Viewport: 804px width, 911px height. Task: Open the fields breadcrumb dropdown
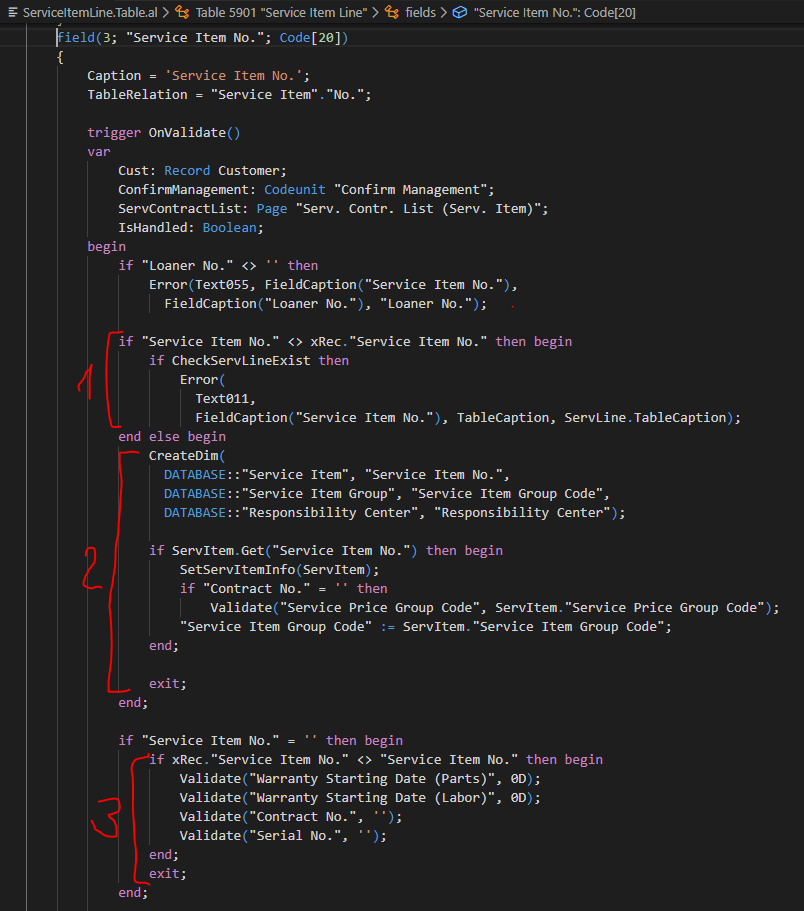point(422,12)
